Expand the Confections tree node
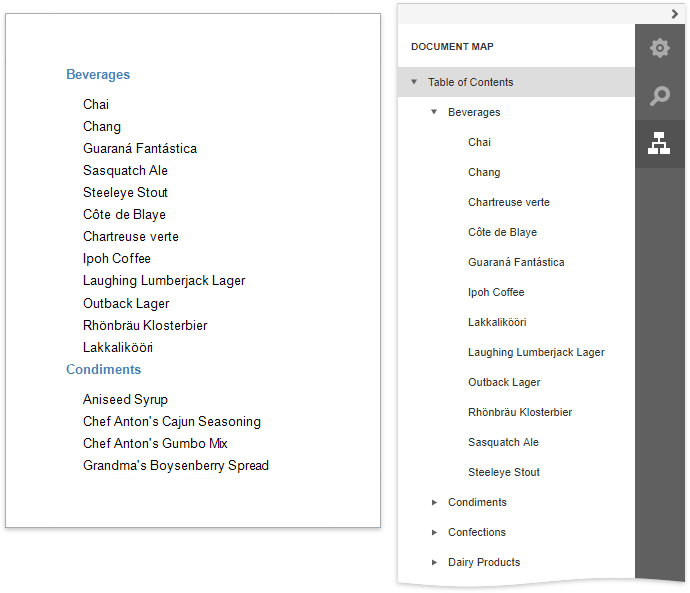 pyautogui.click(x=434, y=532)
